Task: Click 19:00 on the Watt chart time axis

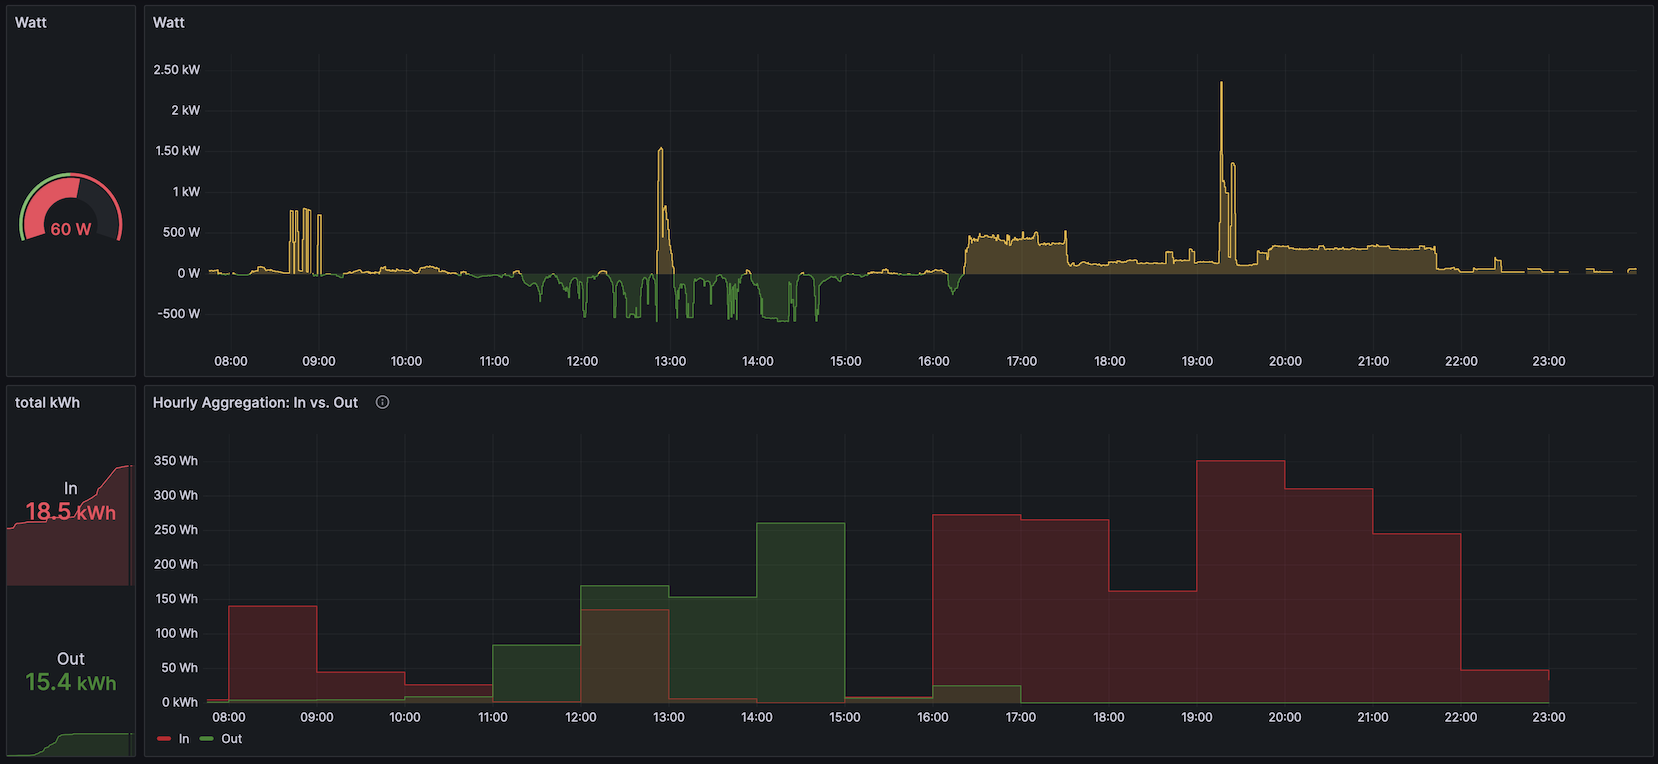Action: 1197,361
